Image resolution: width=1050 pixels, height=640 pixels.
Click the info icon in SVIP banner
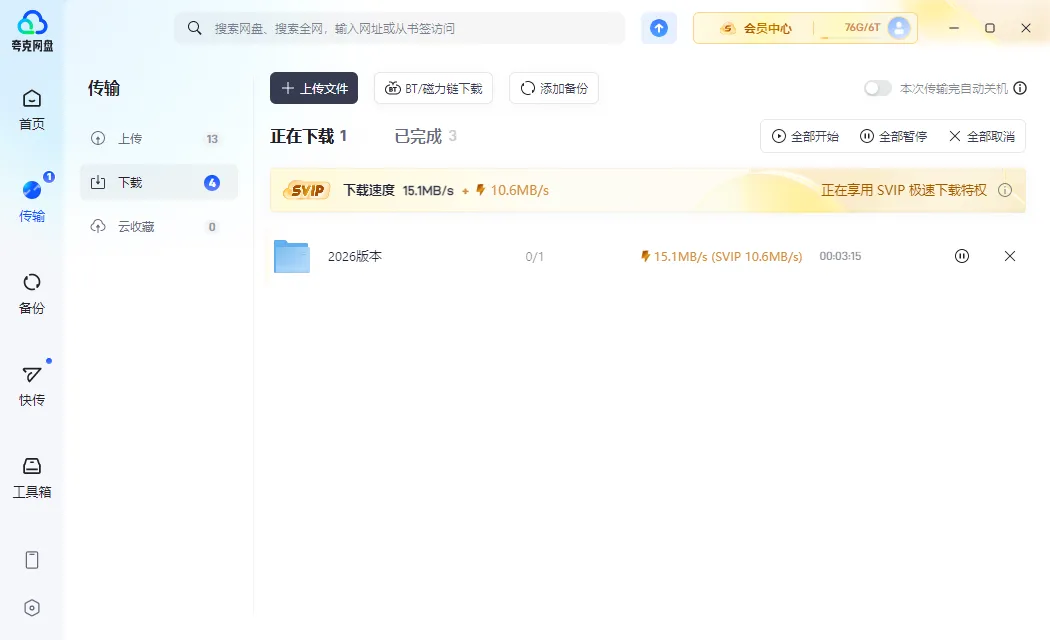point(1004,190)
